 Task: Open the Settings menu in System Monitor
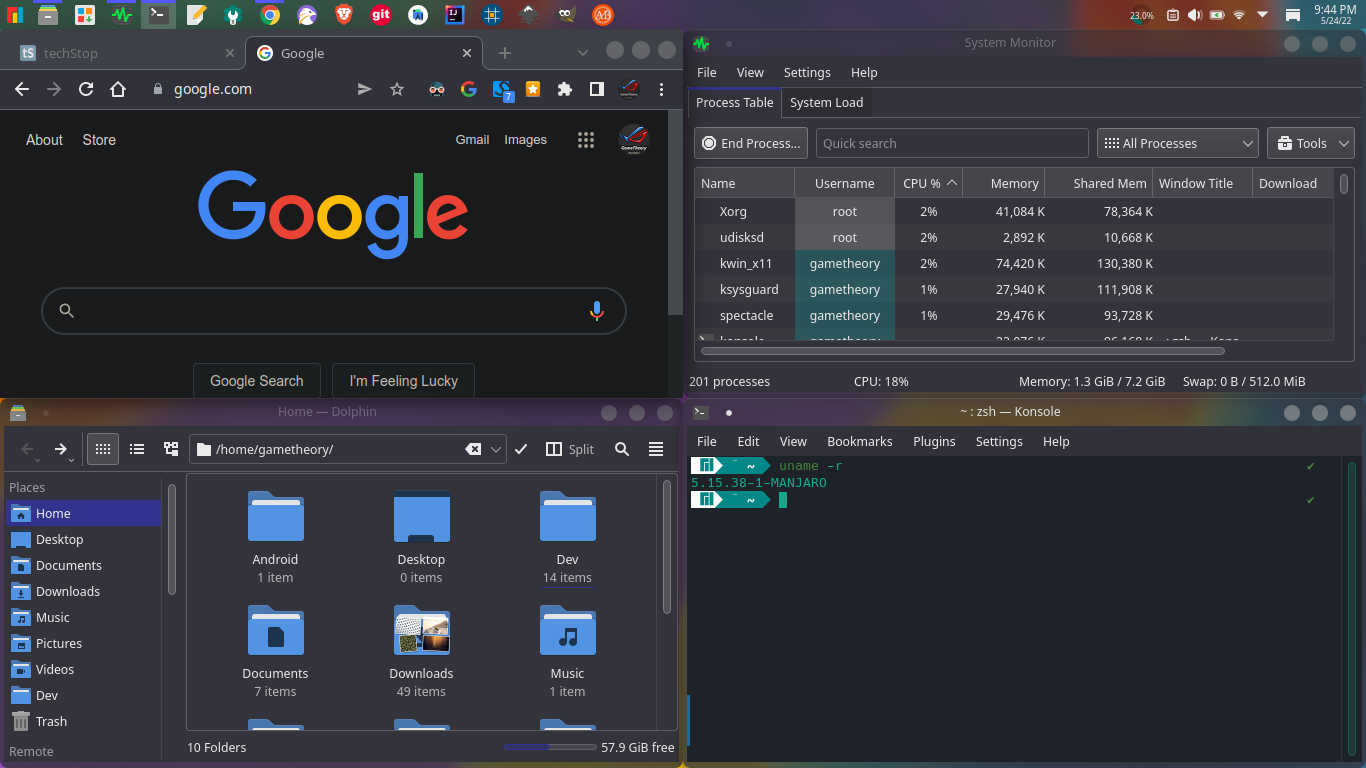tap(807, 72)
